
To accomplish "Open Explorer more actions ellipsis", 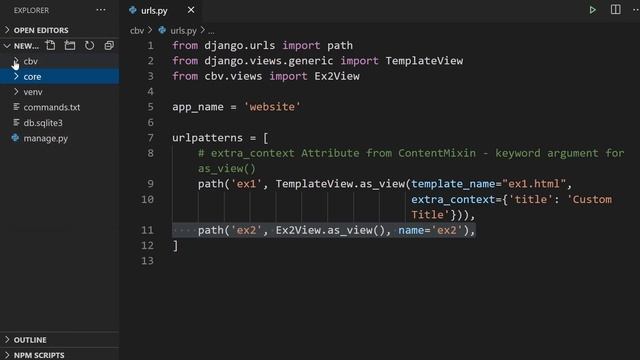I will click(x=101, y=10).
